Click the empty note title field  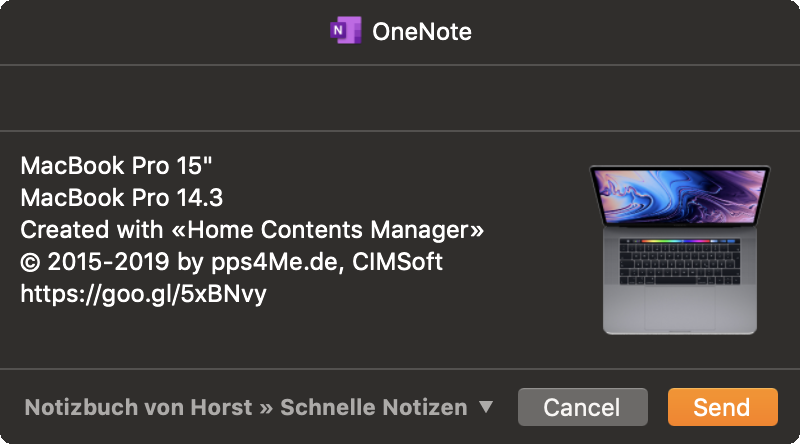point(400,98)
